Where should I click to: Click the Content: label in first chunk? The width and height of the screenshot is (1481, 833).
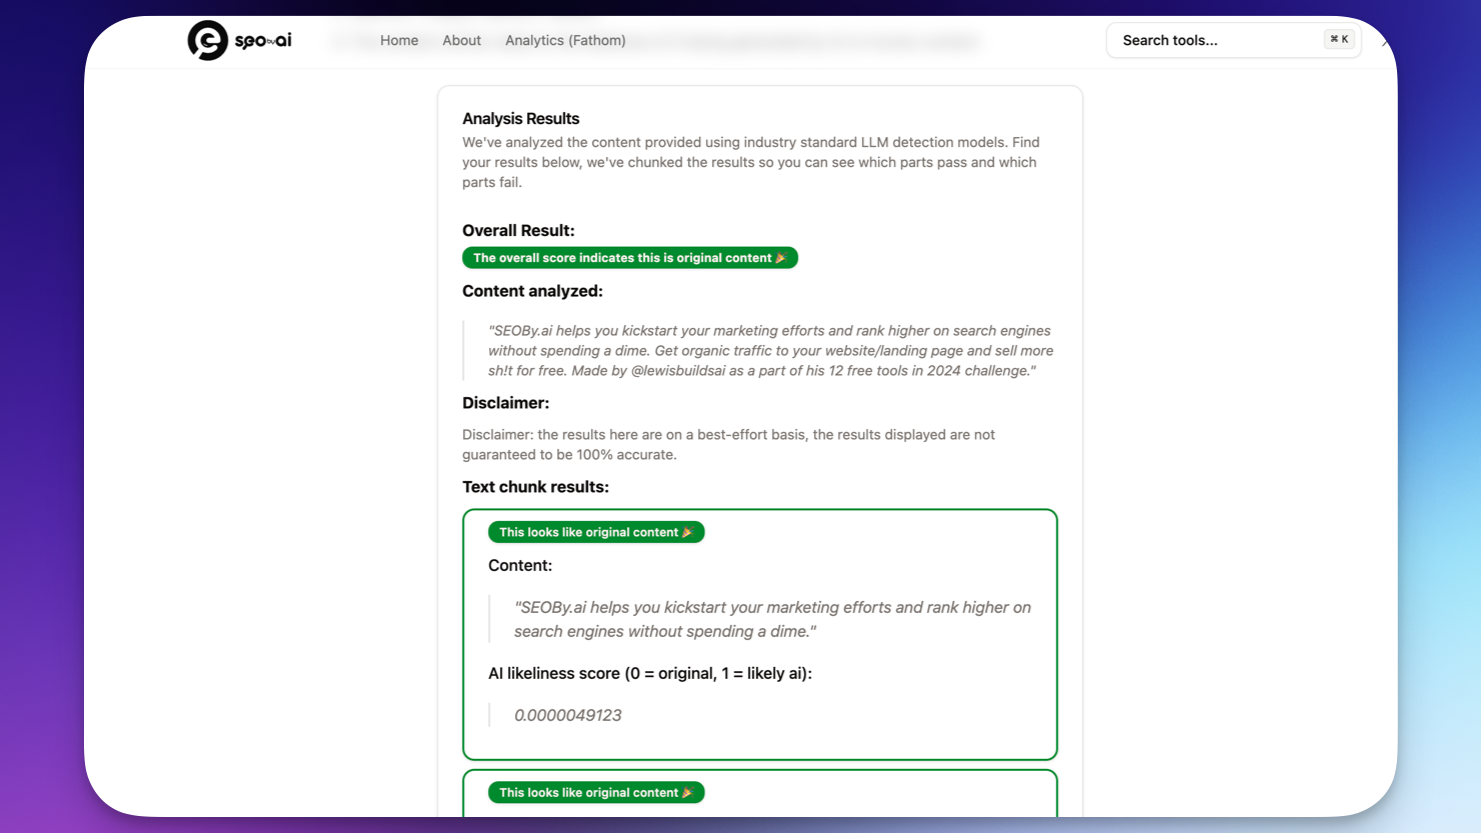click(520, 565)
